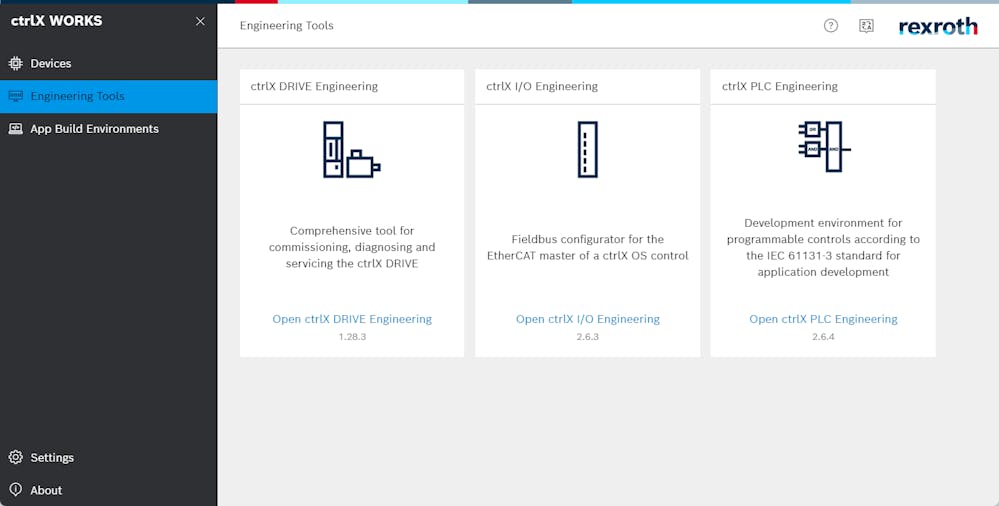Open ctrlX PLC Engineering link
The height and width of the screenshot is (506, 999).
pos(823,319)
